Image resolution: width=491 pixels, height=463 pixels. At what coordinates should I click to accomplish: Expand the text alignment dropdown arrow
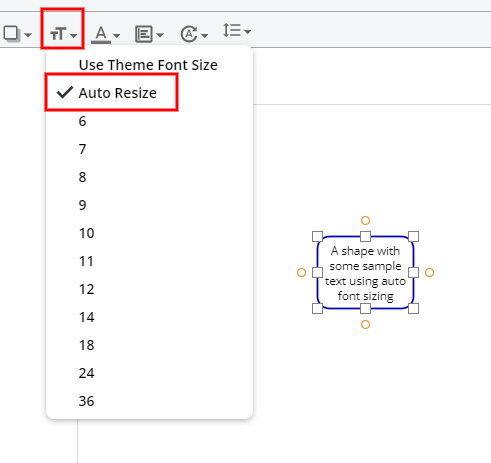click(x=160, y=35)
